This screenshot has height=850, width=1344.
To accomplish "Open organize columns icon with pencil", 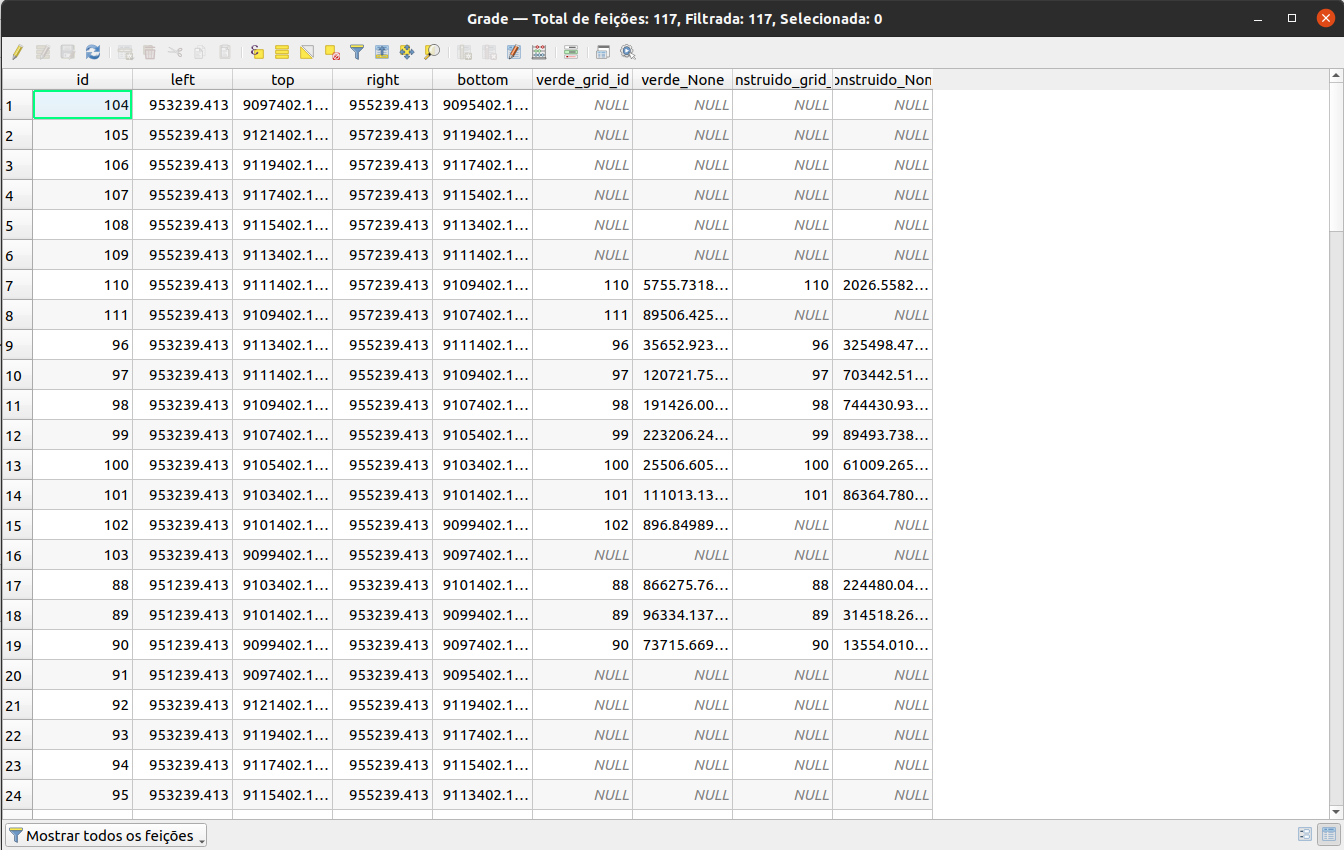I will 514,52.
